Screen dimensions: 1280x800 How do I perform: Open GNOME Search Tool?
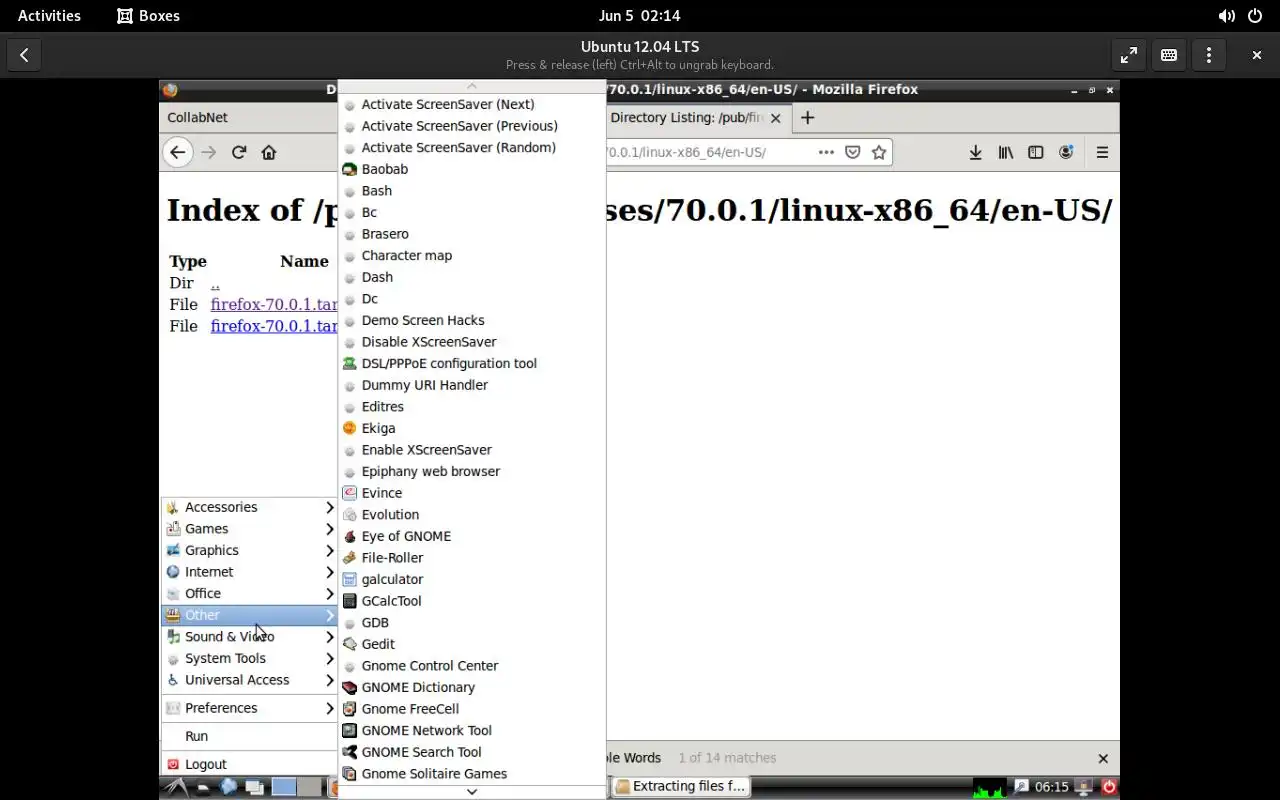[x=471, y=752]
